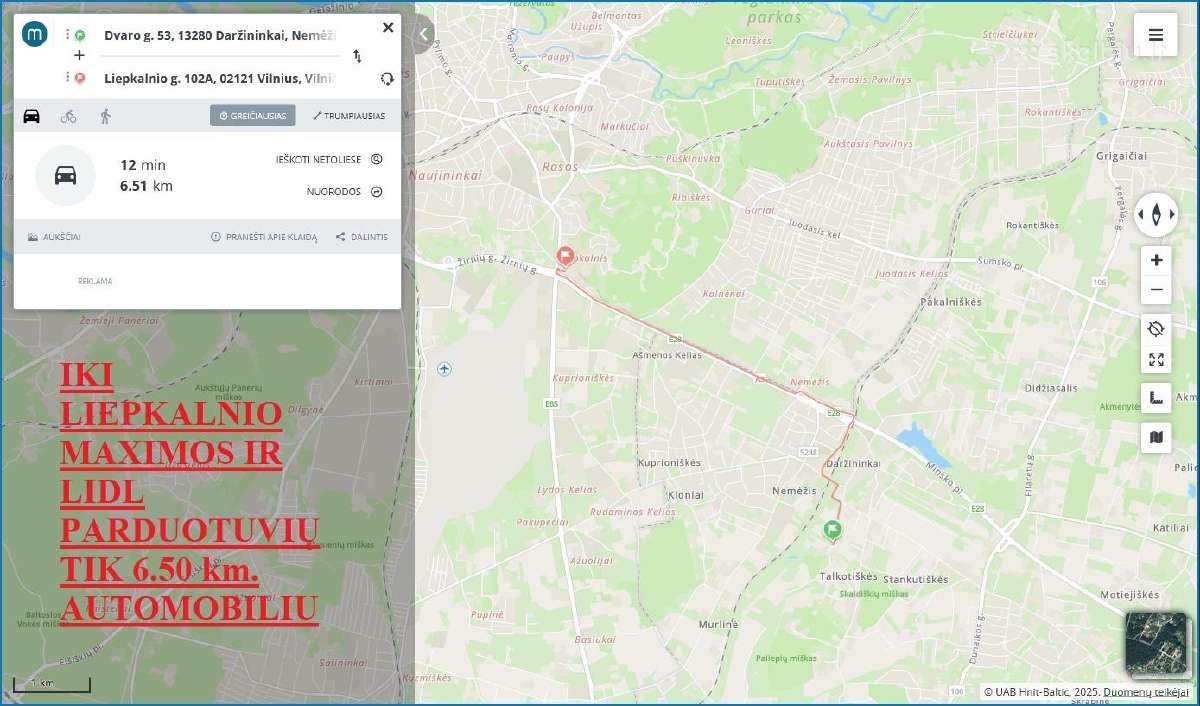Rotate map right using compass arrow
Screen dimensions: 1200x706
(x=1171, y=214)
